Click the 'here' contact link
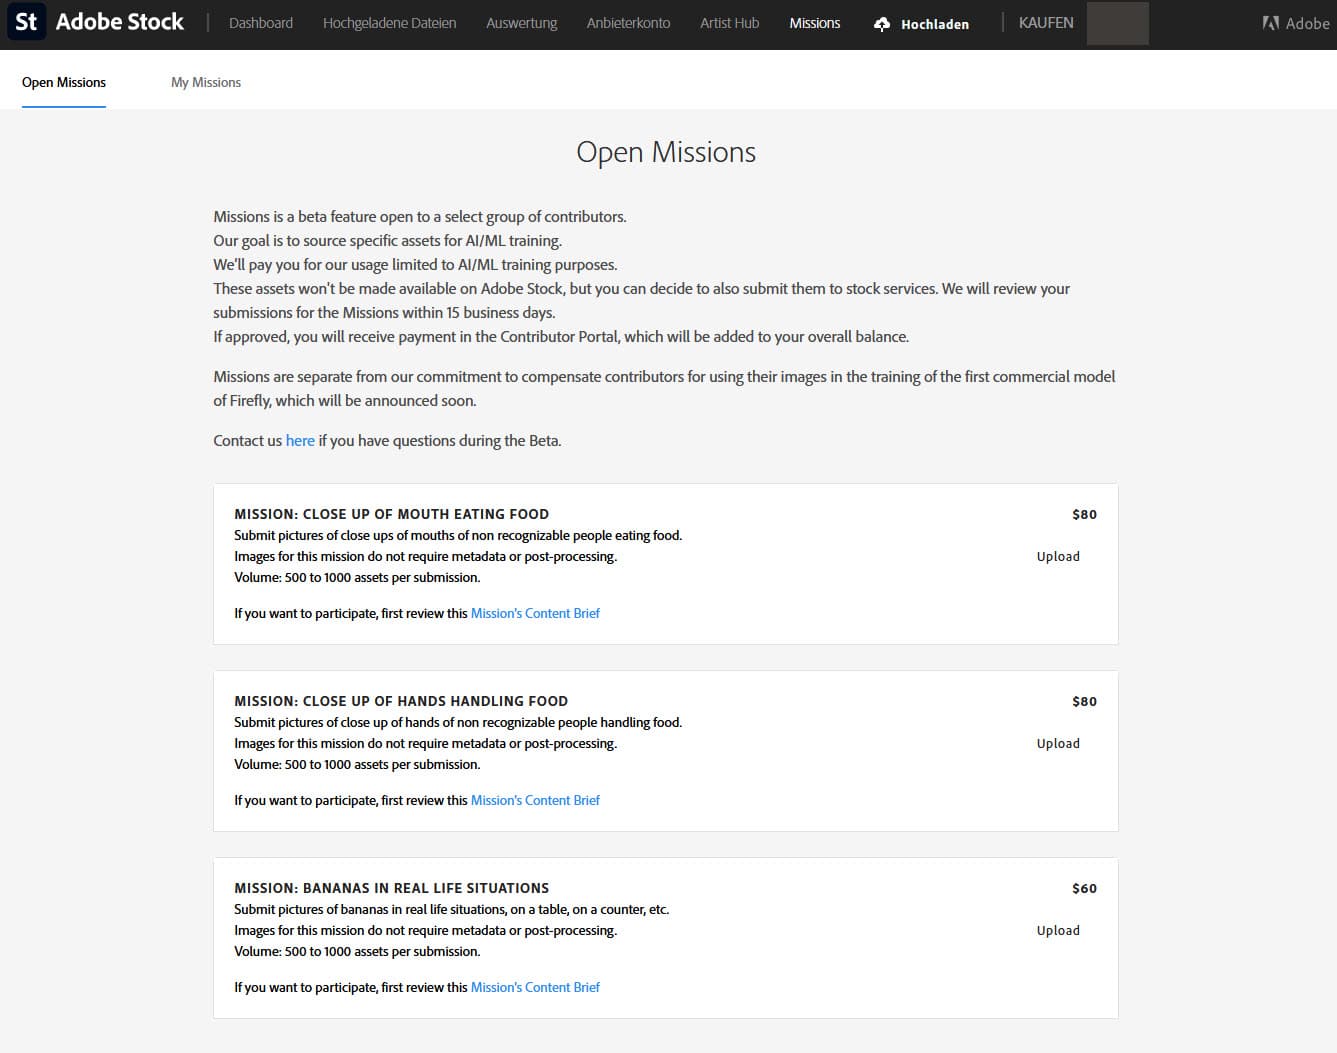 coord(300,441)
